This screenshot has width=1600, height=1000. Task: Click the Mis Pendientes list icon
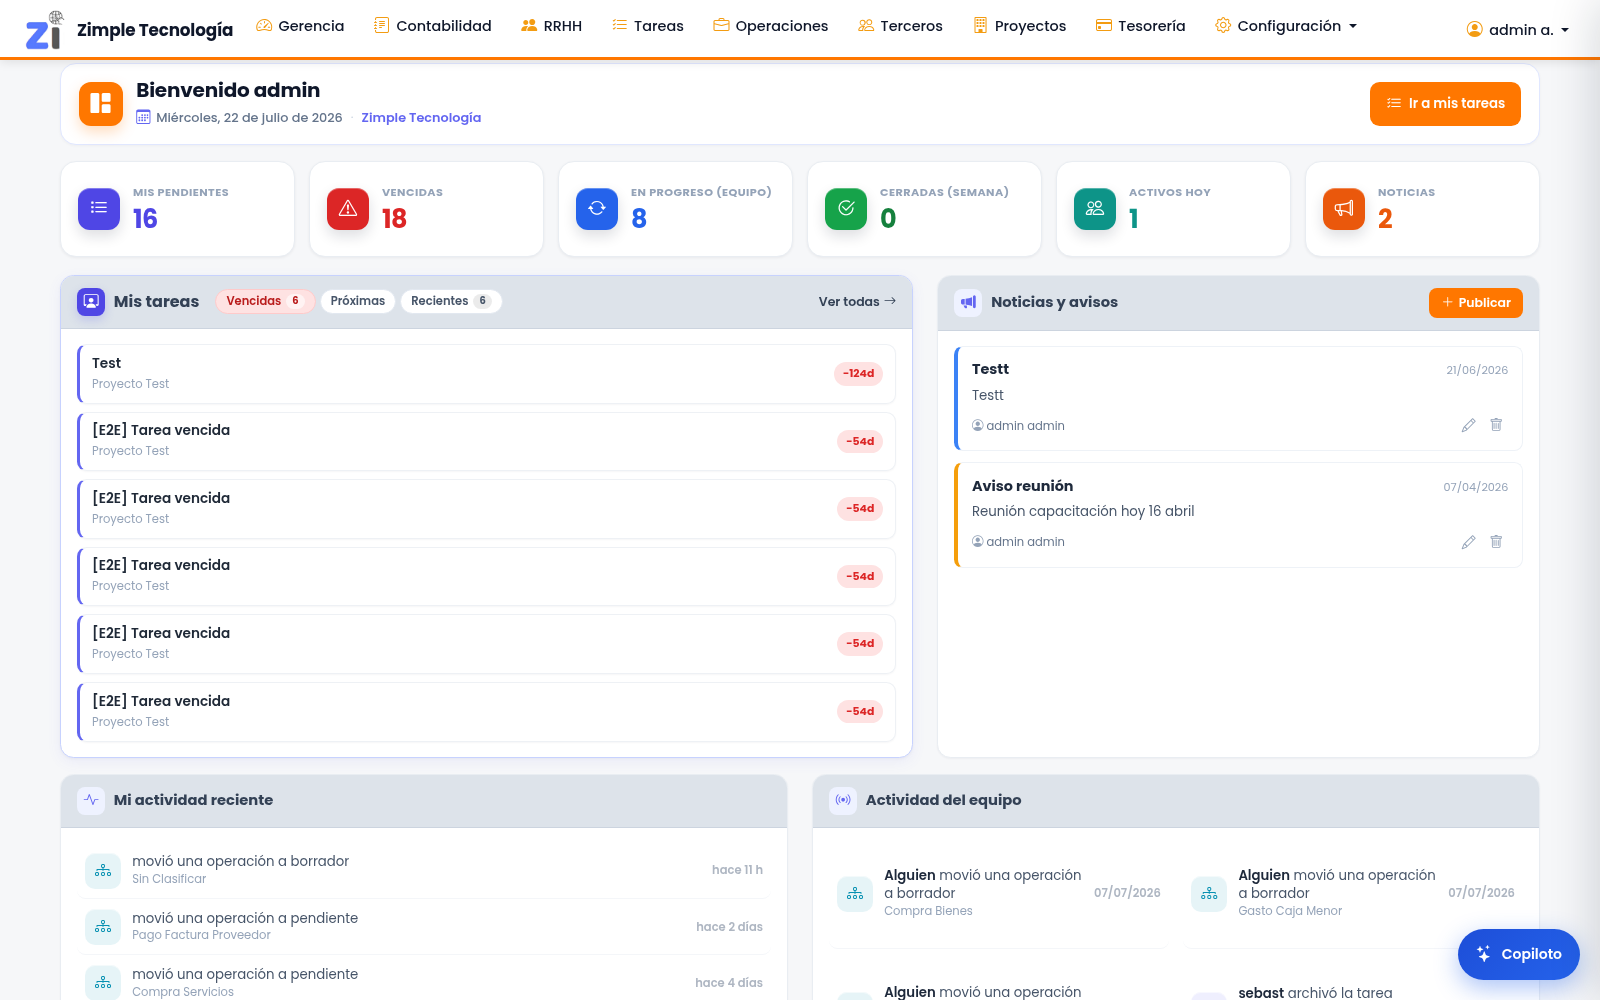pos(99,208)
